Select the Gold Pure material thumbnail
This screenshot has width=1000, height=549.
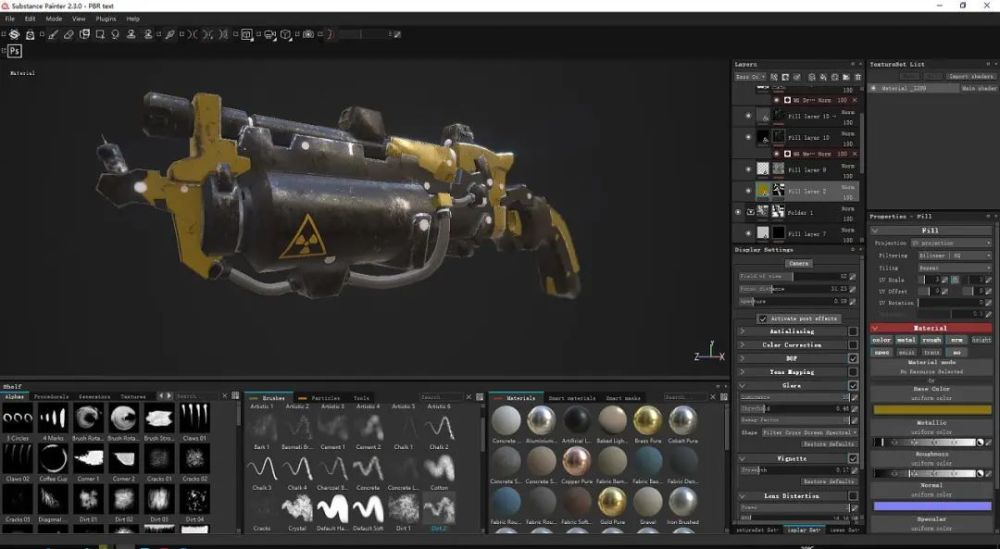(x=612, y=502)
